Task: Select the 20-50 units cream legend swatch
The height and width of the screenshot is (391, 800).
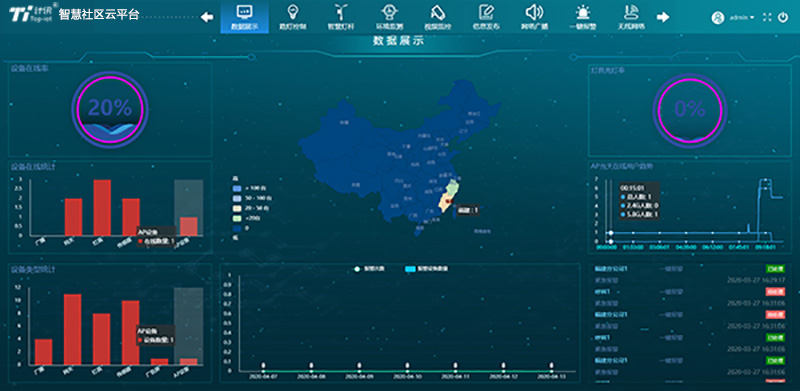Action: (236, 208)
